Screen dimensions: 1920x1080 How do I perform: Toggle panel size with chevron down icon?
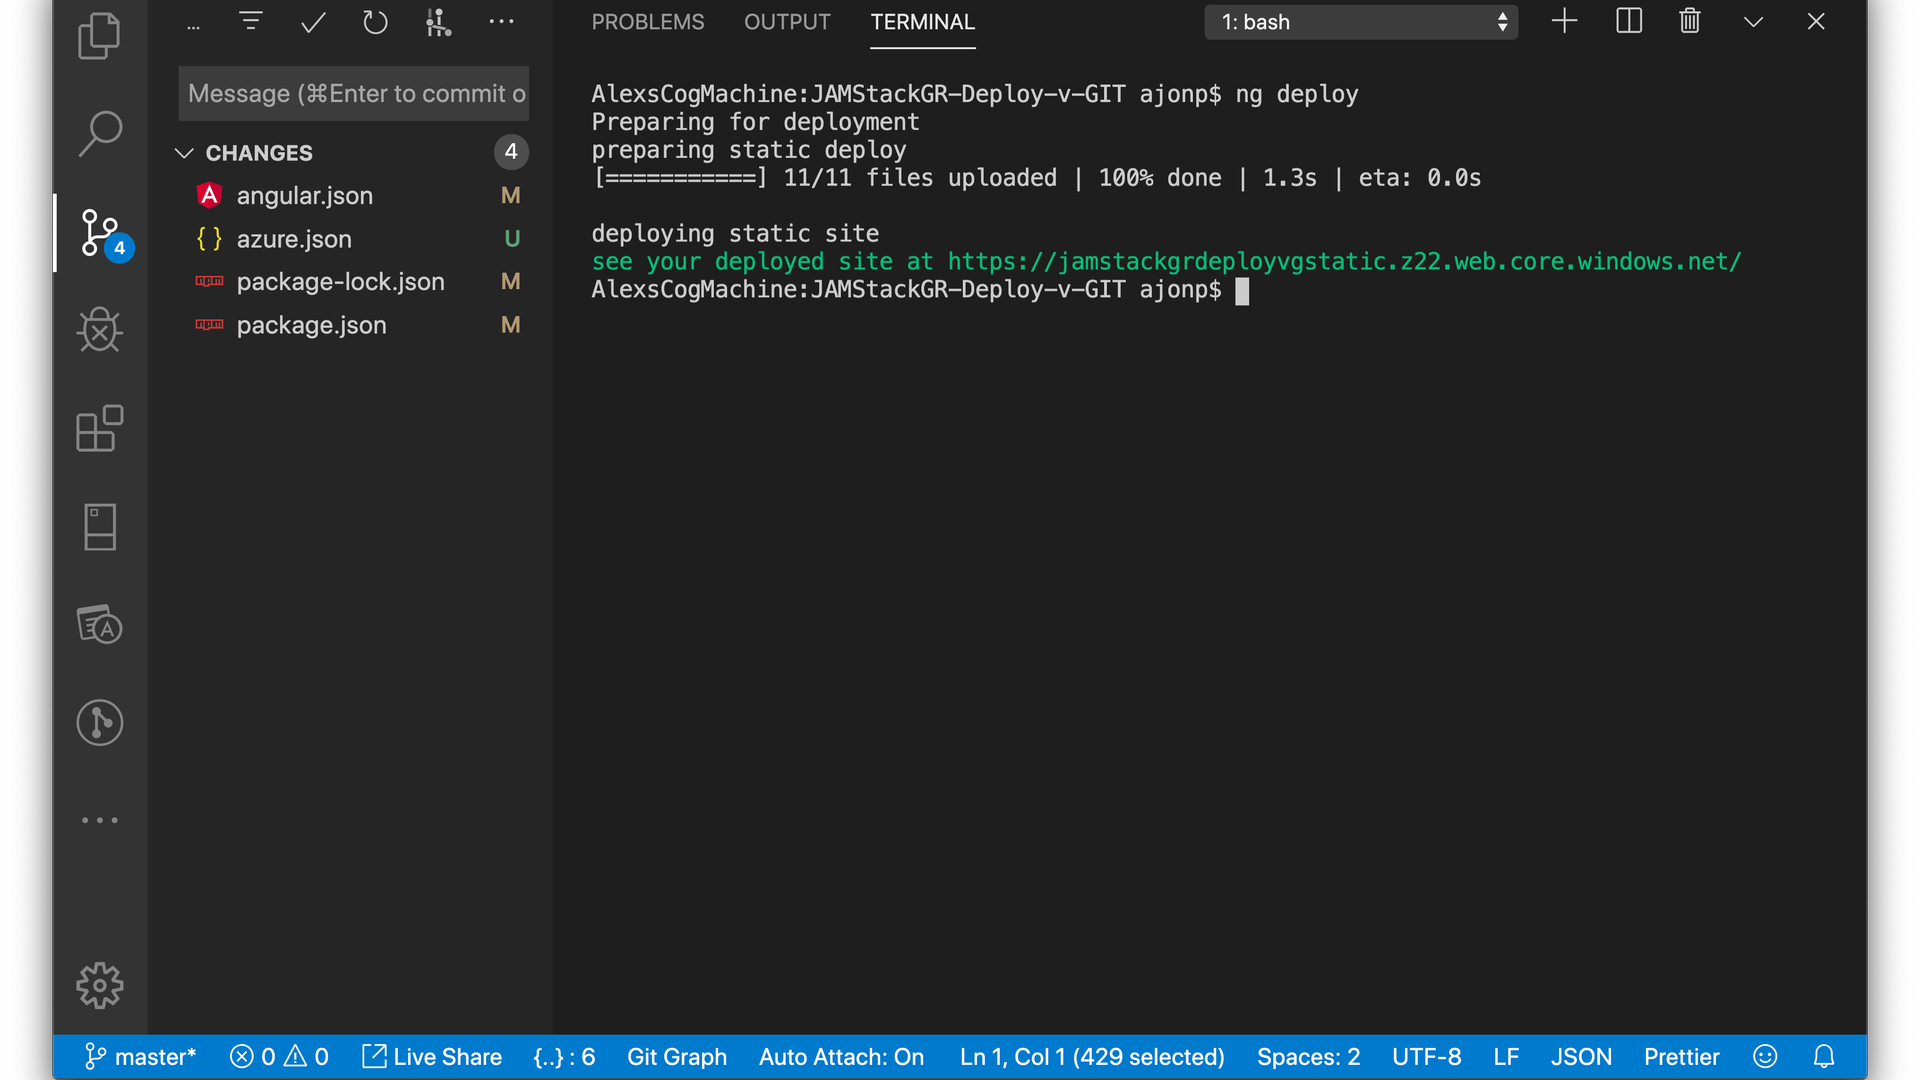pyautogui.click(x=1753, y=22)
